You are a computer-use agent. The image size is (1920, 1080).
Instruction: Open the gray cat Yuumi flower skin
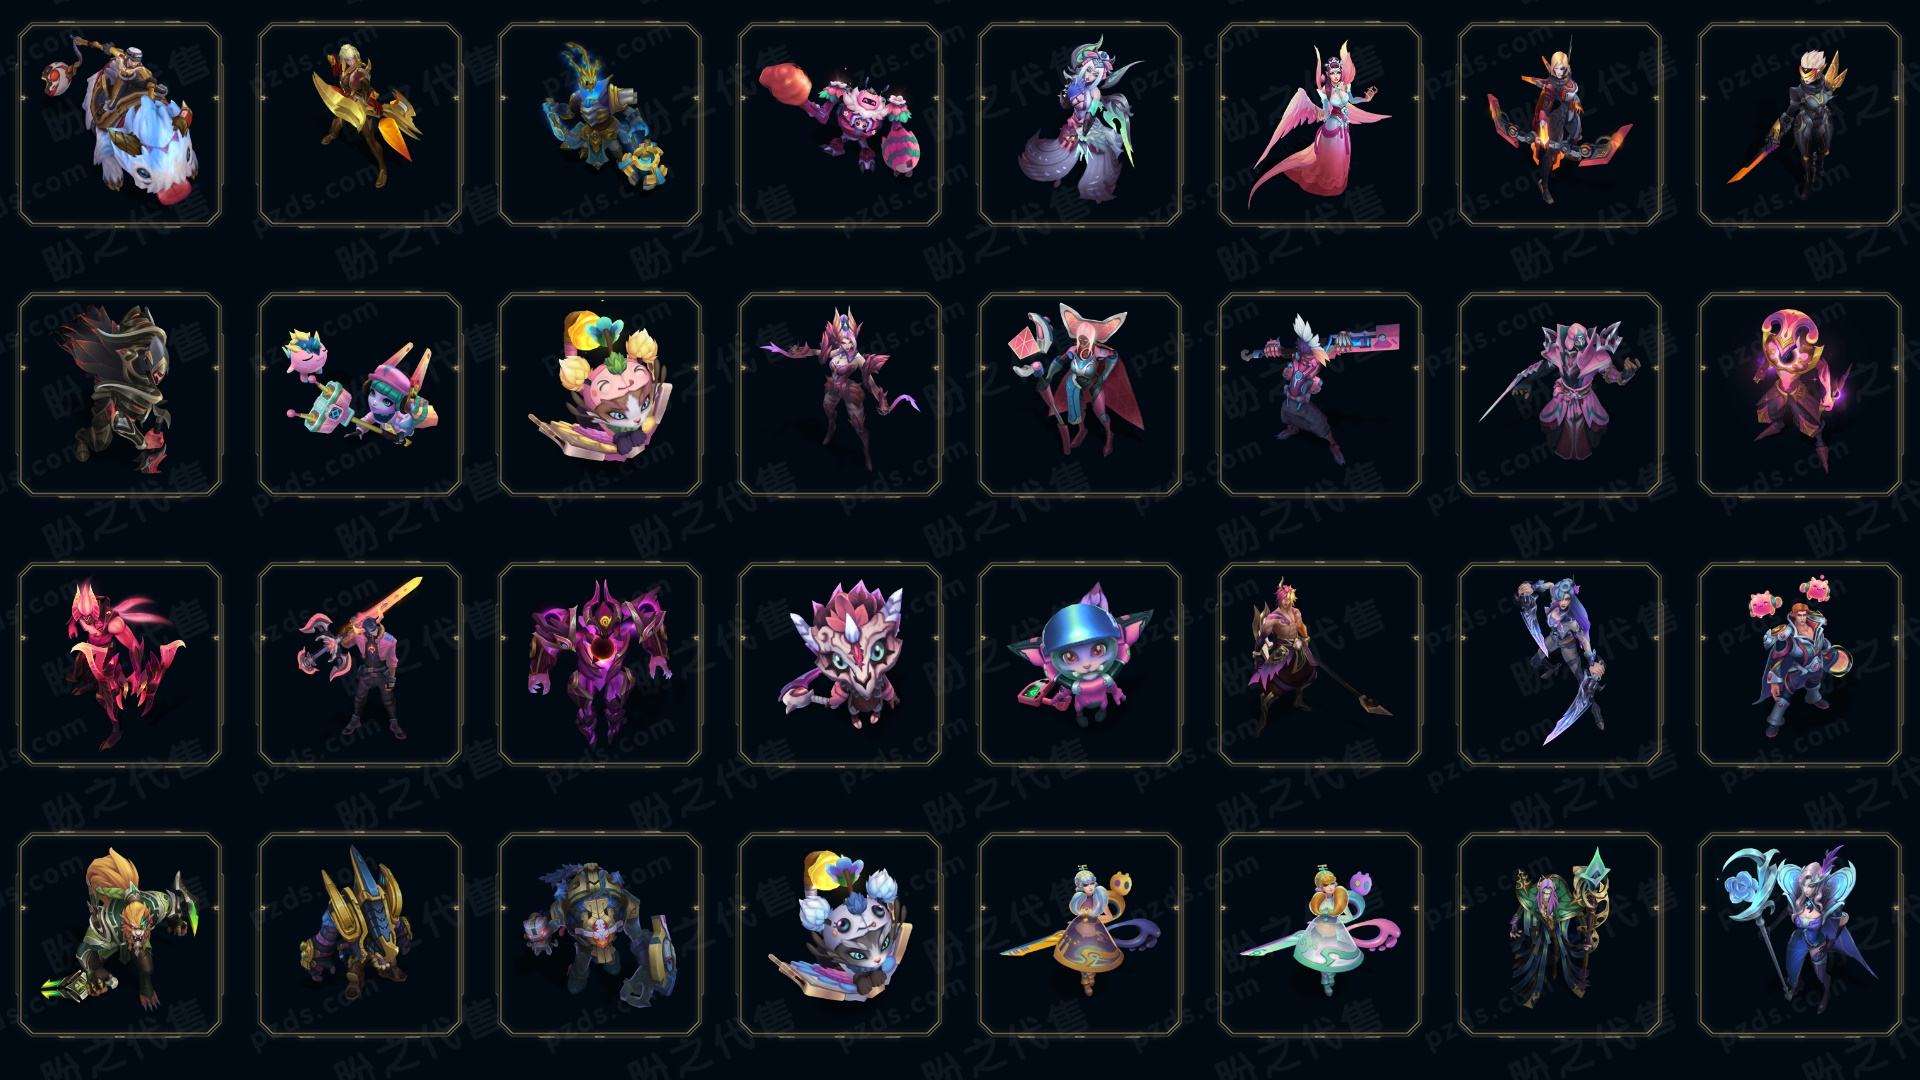(840, 934)
